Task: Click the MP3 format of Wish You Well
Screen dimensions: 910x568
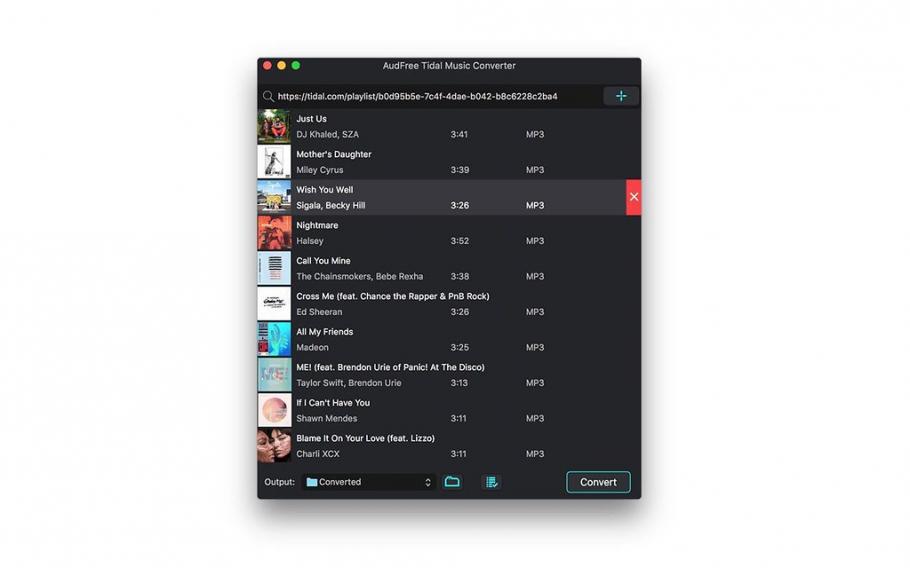Action: point(535,205)
